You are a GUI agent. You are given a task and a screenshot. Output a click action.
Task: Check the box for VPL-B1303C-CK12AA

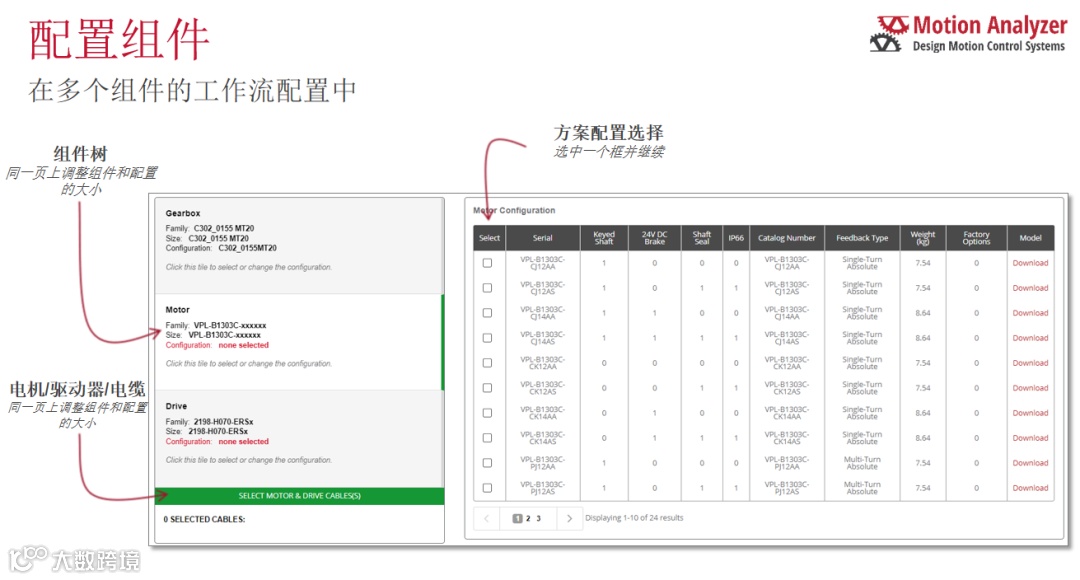coord(488,363)
